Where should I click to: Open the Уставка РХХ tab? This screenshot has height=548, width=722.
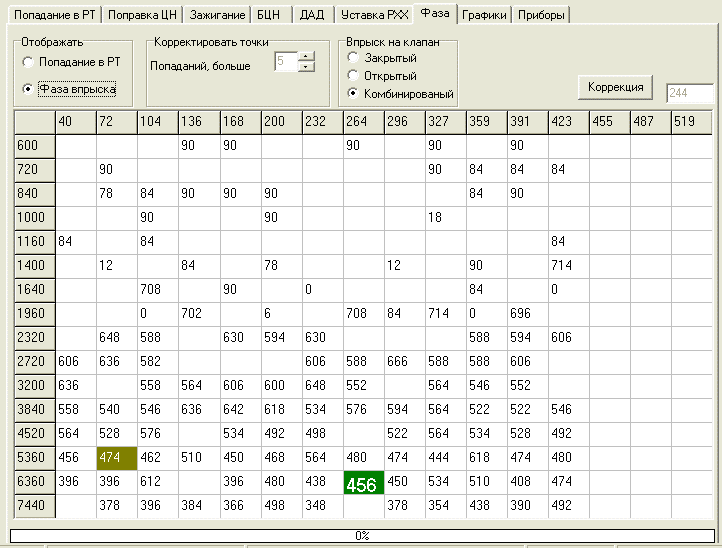coord(374,15)
